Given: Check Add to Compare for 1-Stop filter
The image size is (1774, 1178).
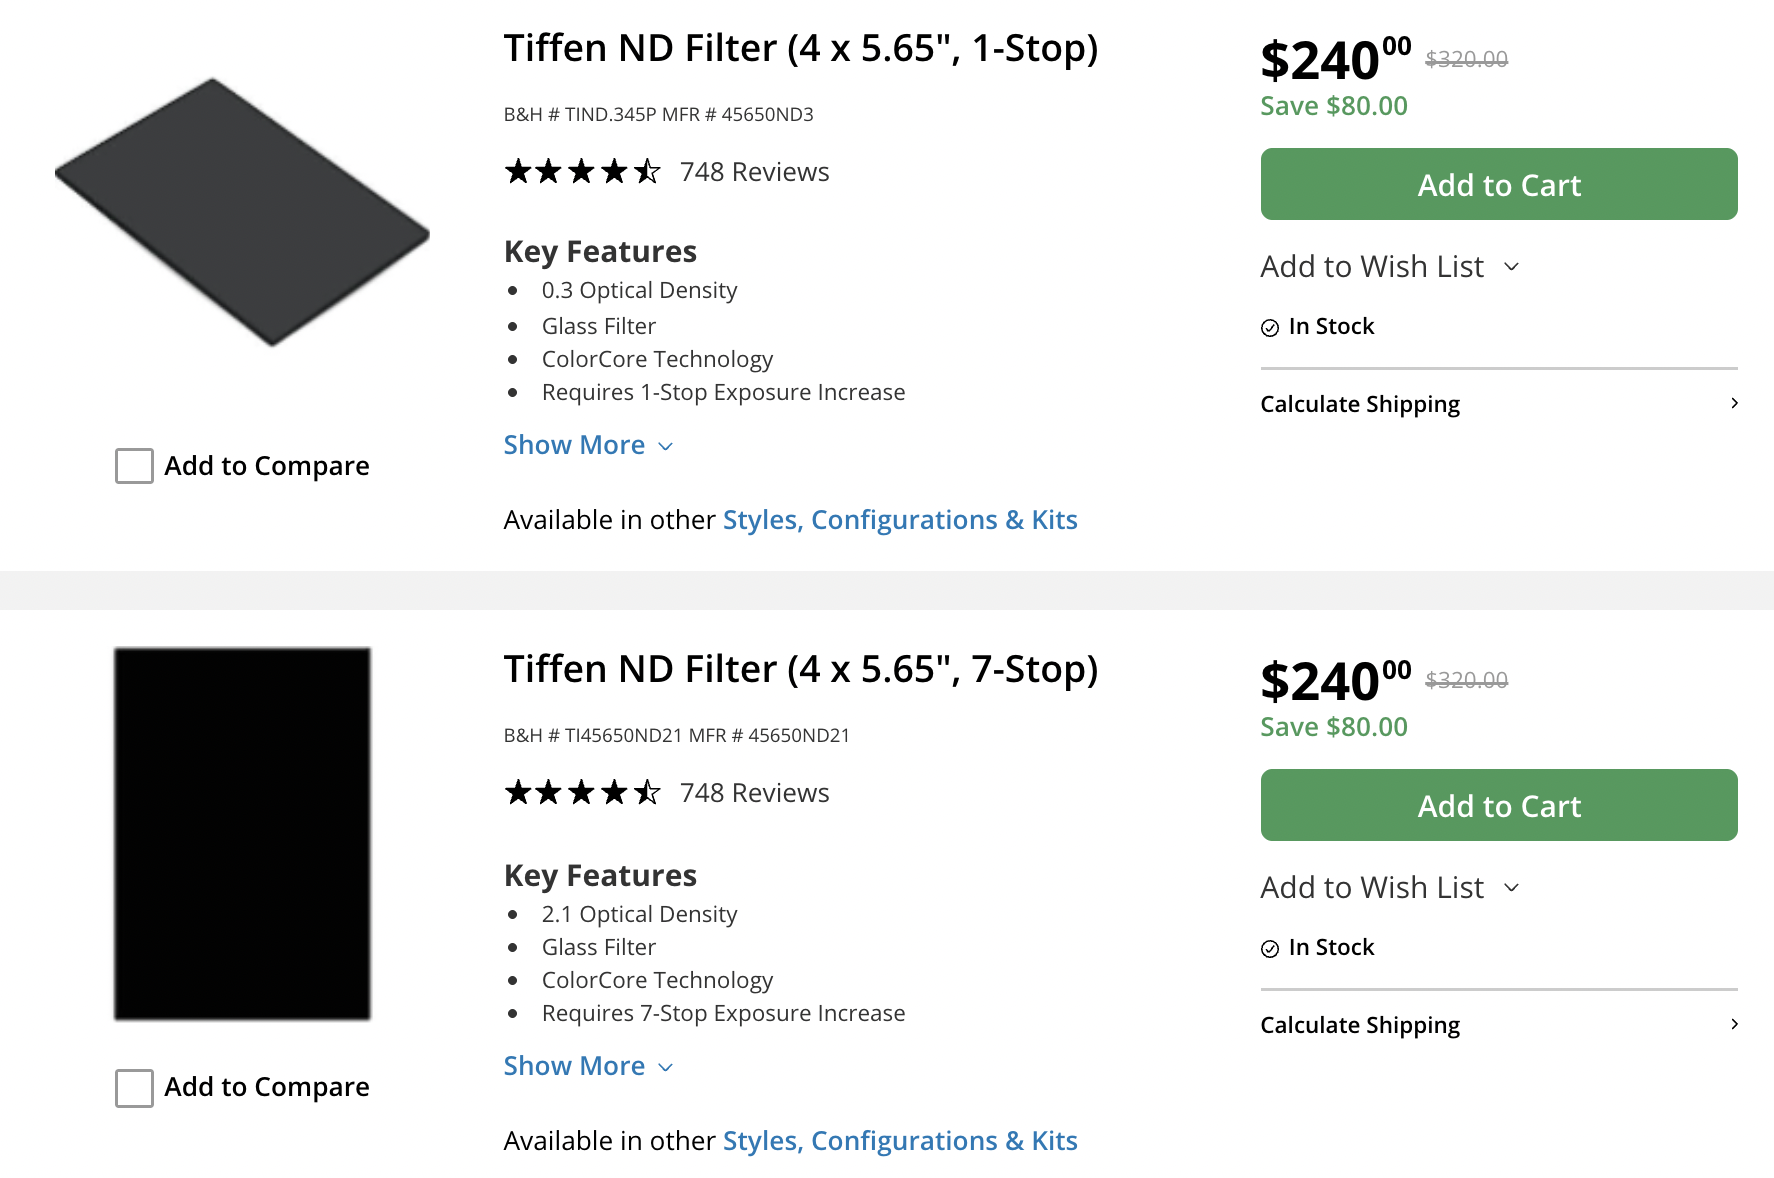Looking at the screenshot, I should pos(134,466).
